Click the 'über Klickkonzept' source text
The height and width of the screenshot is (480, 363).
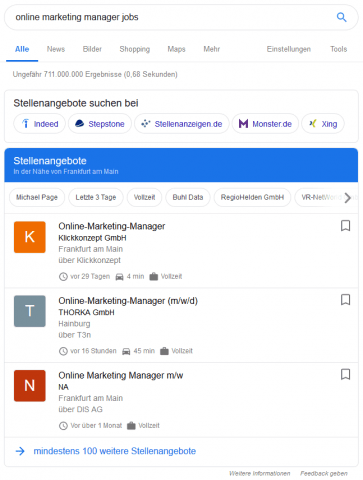coord(89,260)
